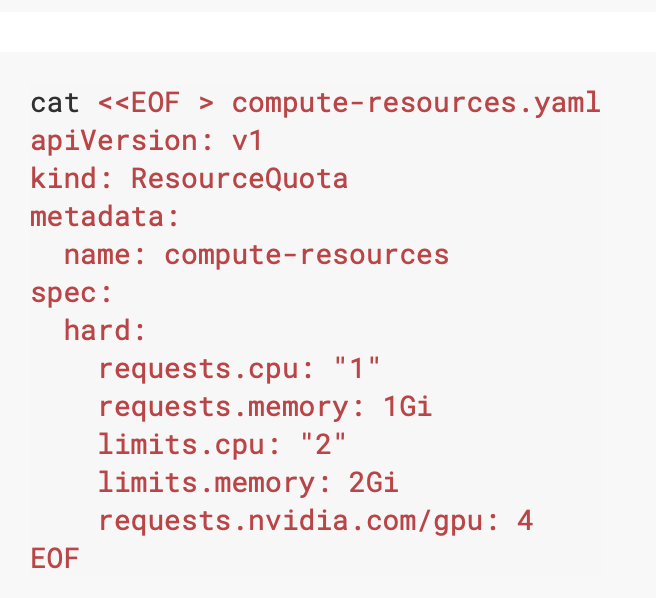Viewport: 656px width, 598px height.
Task: Click the word ResourceQuota
Action: (239, 179)
